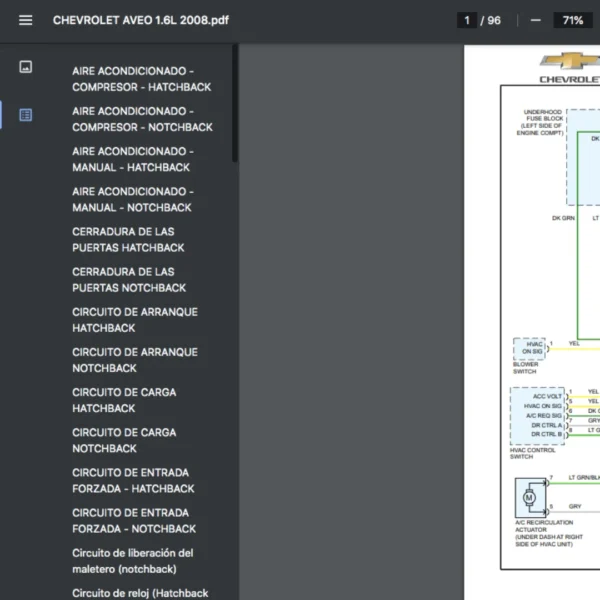The height and width of the screenshot is (600, 600).
Task: Go to AIRE ACONDICIONADO - MANUAL - NOTCHBACK
Action: pos(133,200)
